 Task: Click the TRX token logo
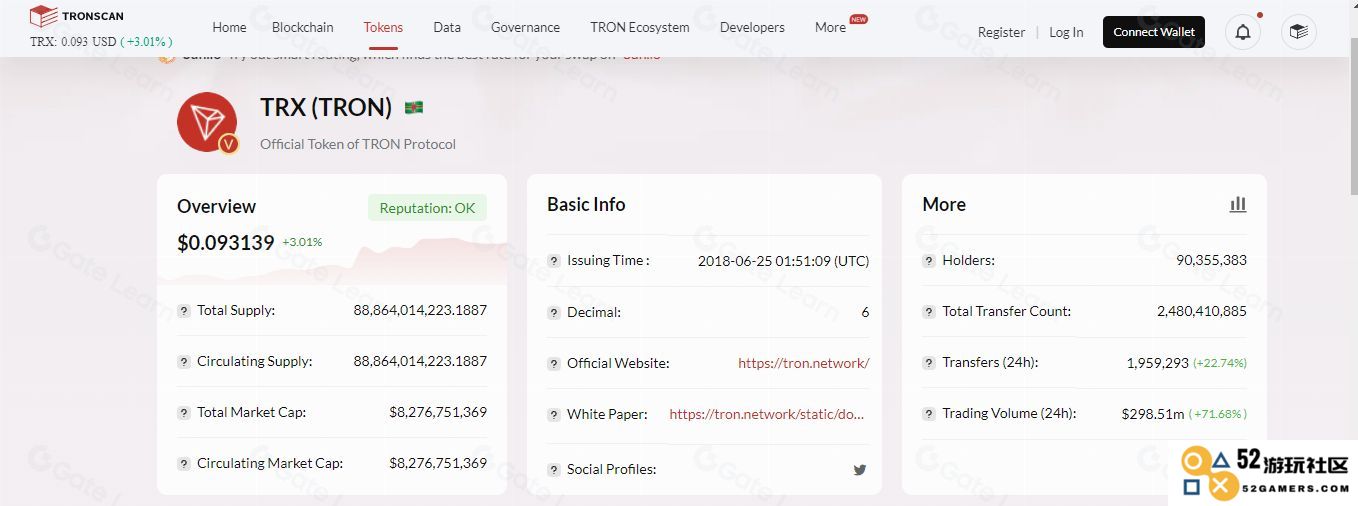tap(207, 122)
